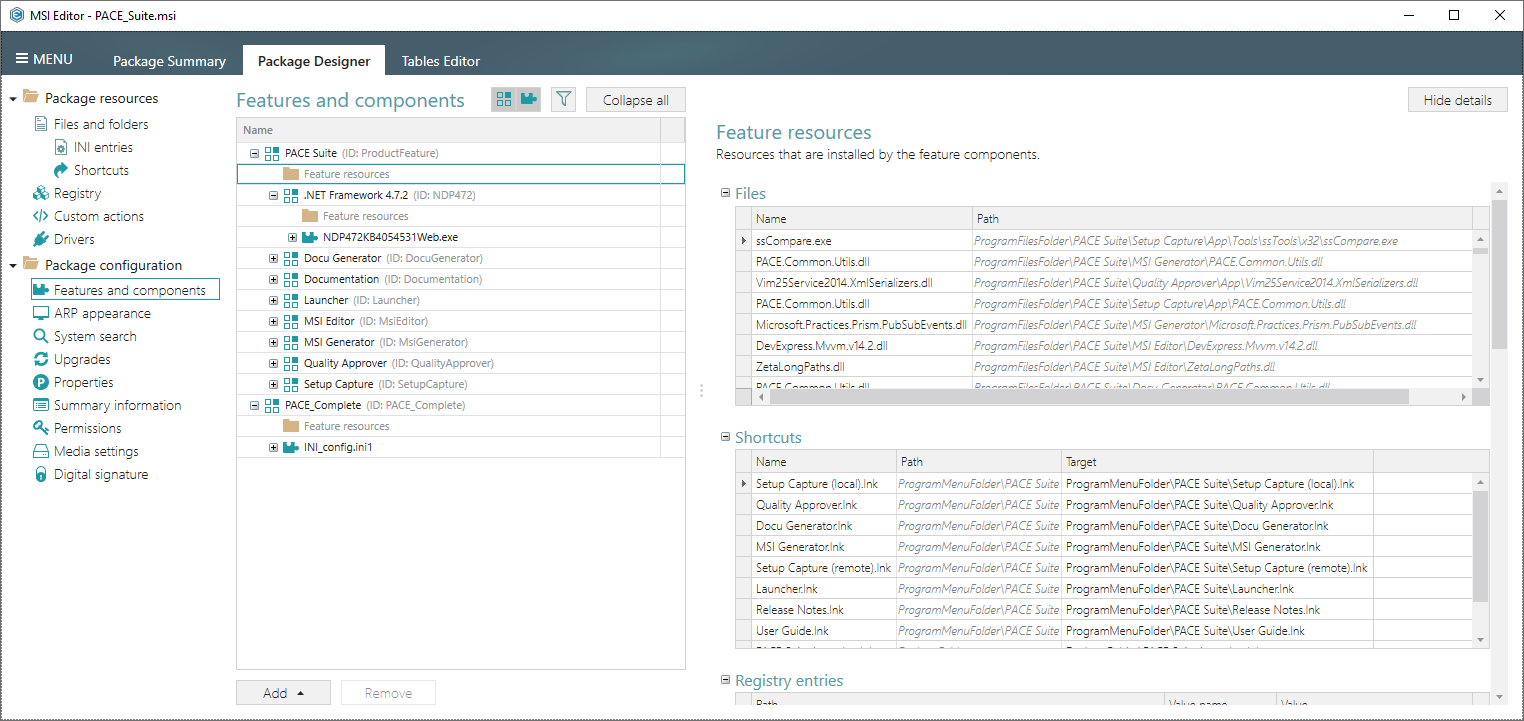Click the ARP appearance monitor icon
This screenshot has height=721, width=1524.
point(41,313)
